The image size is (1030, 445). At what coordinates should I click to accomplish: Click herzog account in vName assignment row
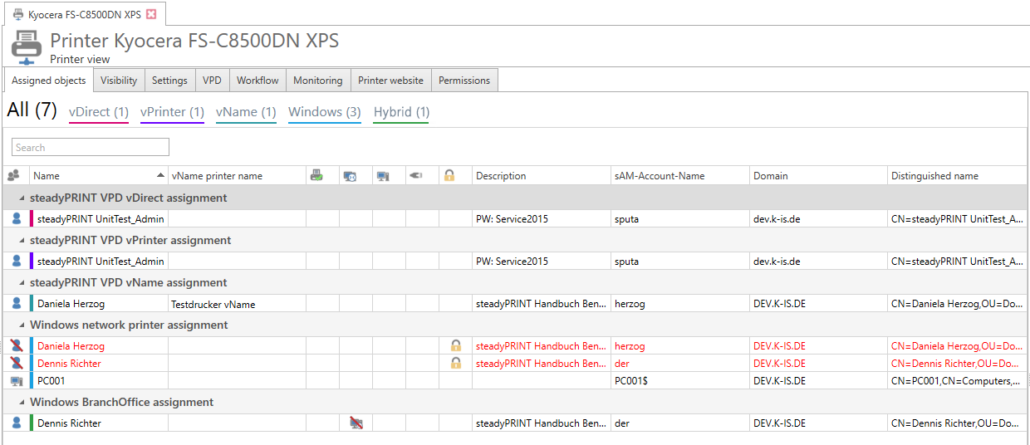coord(679,304)
